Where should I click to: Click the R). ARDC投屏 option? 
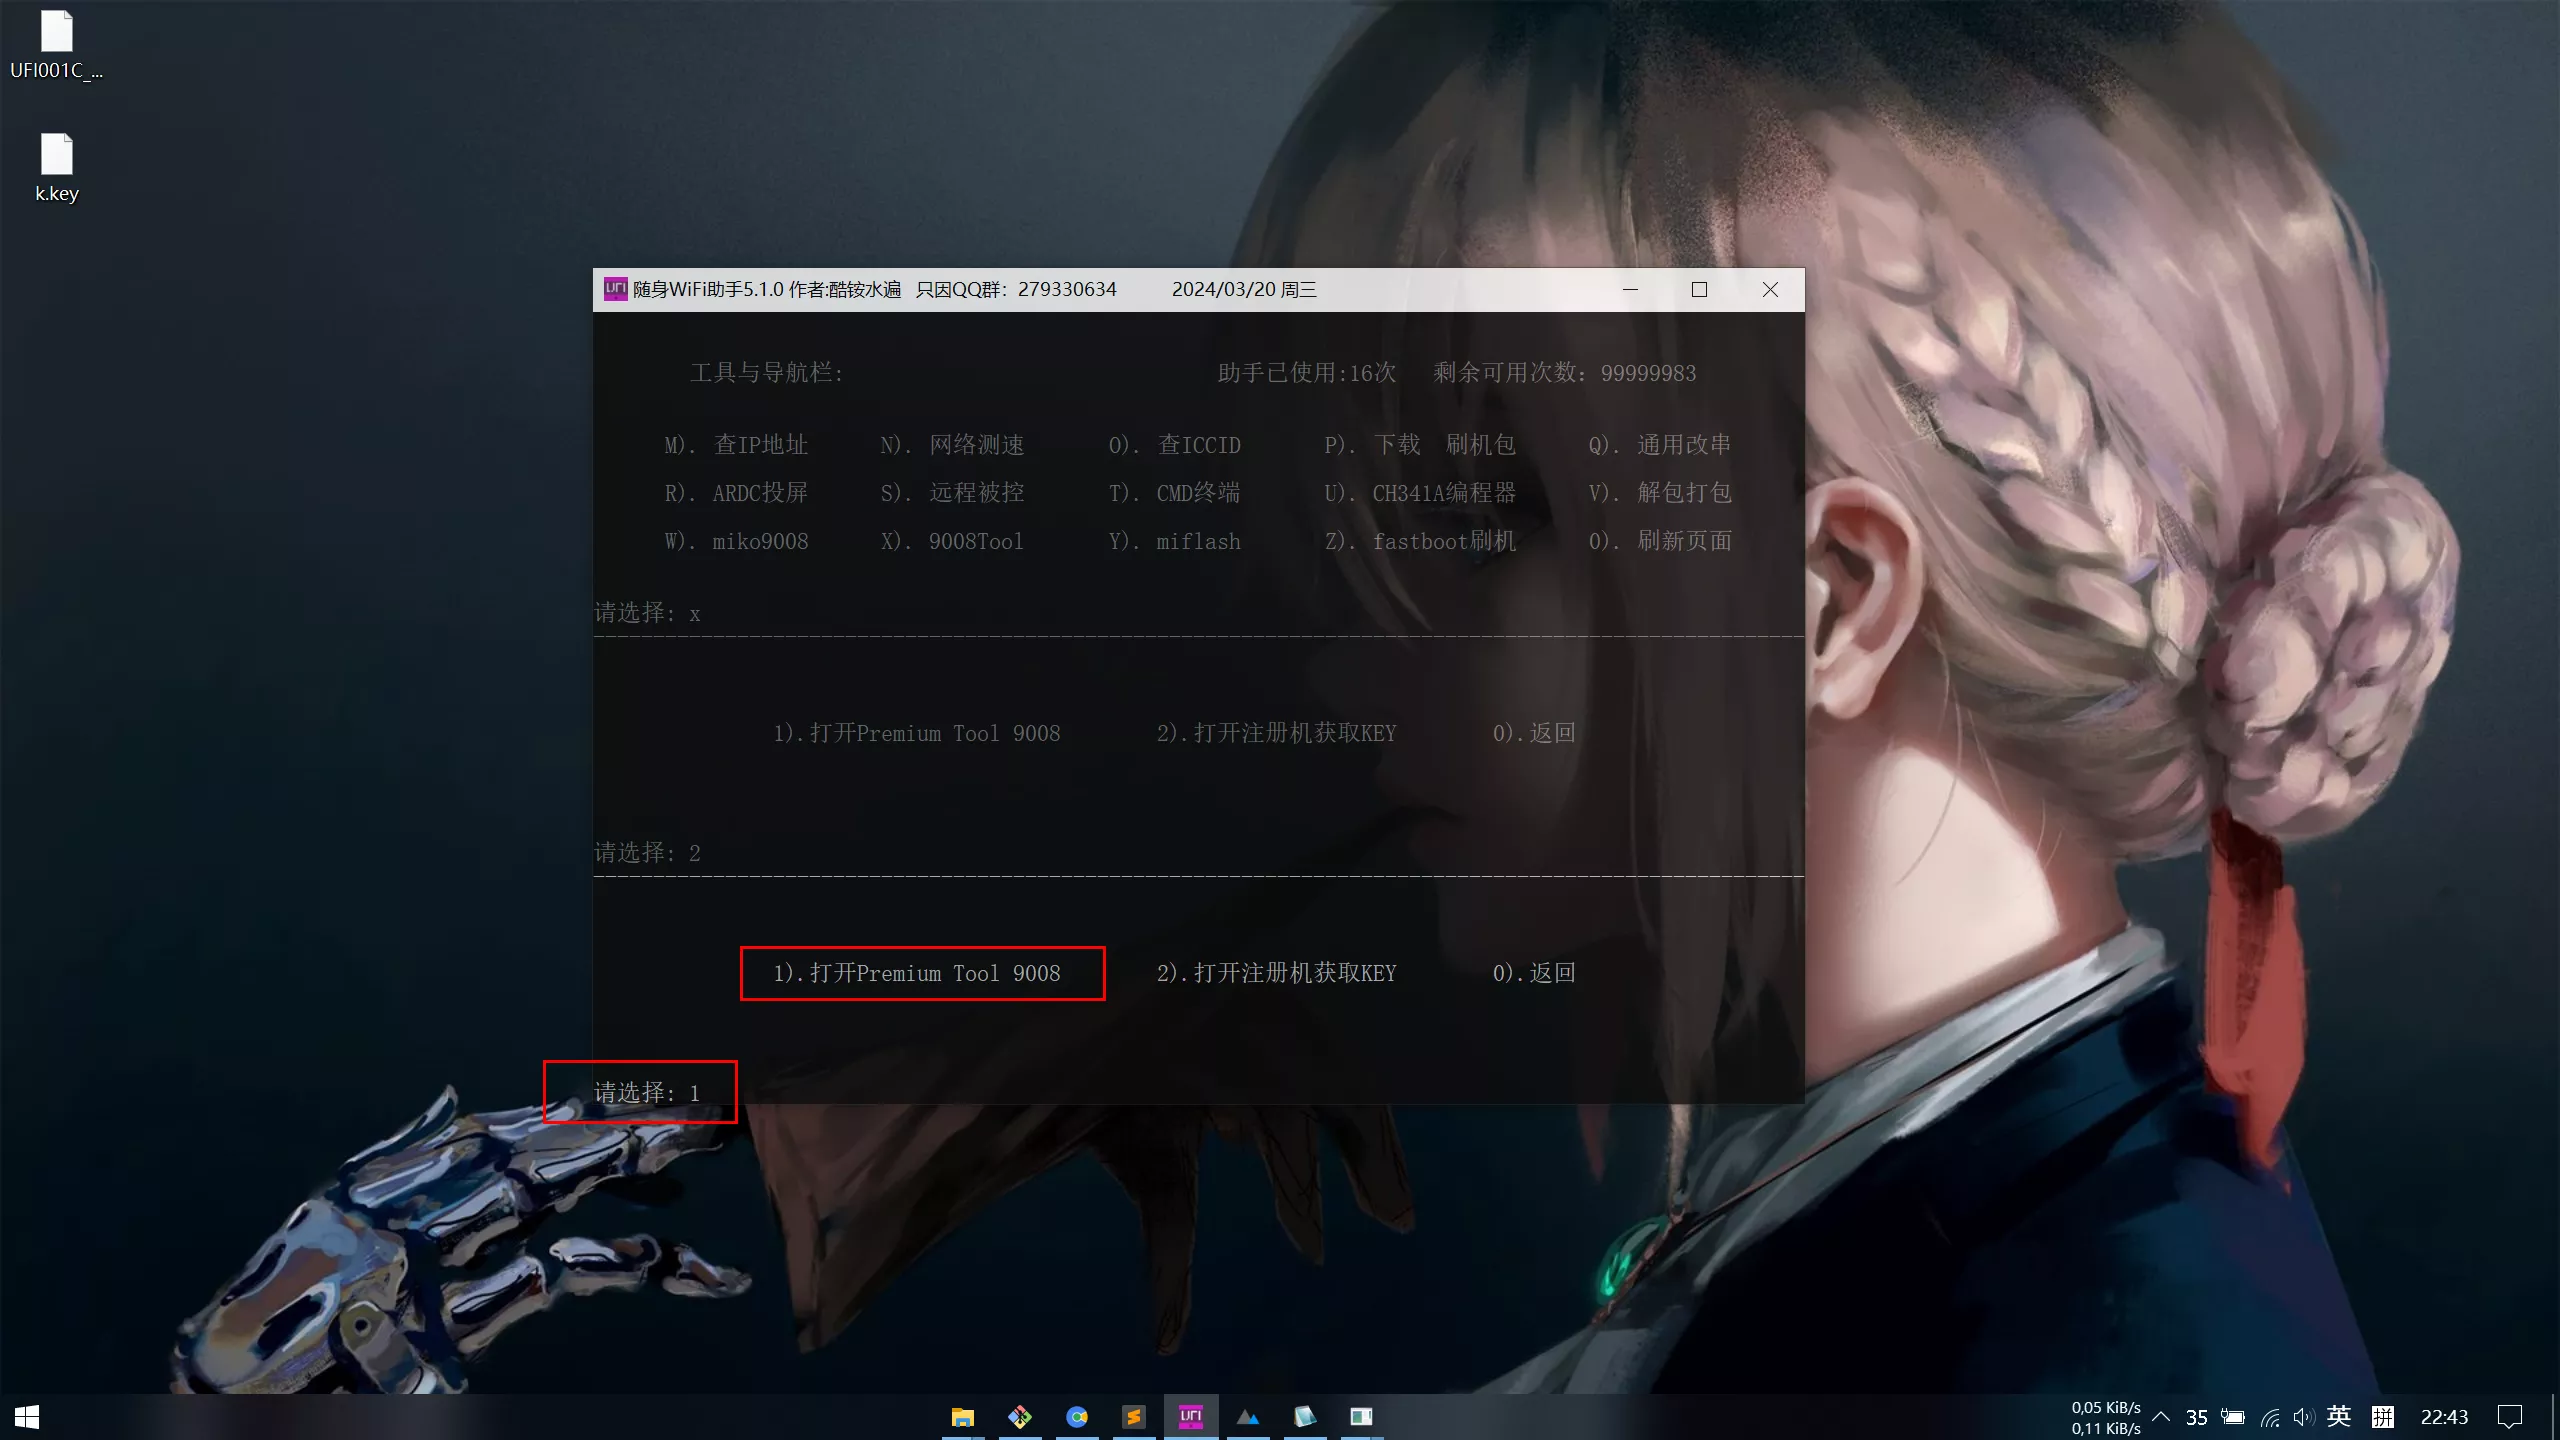point(736,493)
